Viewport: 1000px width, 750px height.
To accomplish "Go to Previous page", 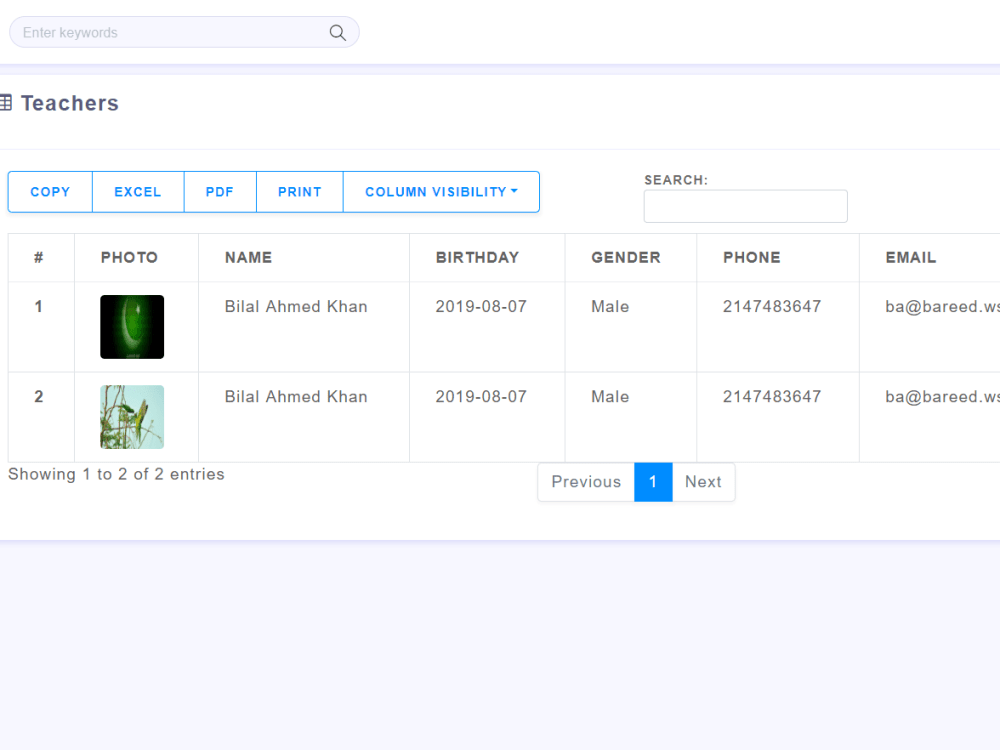I will tap(586, 482).
